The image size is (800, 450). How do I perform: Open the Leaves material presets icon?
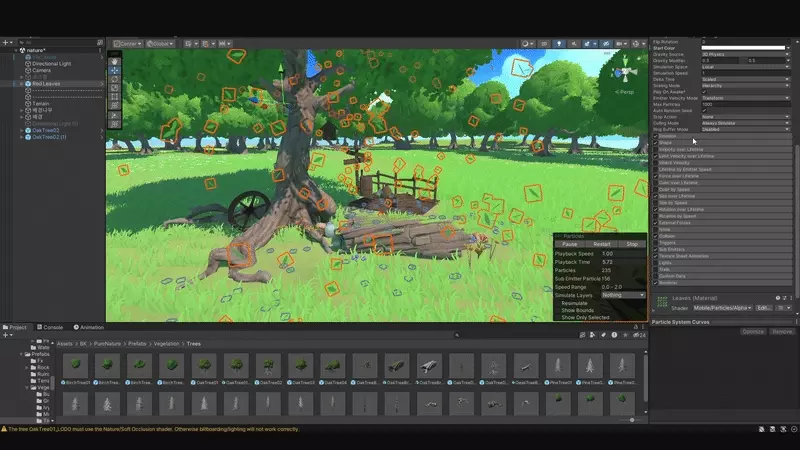pos(785,298)
